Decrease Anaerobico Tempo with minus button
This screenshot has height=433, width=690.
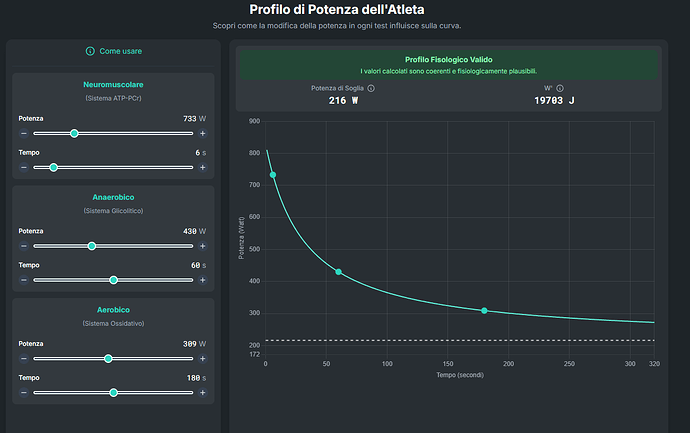(24, 280)
